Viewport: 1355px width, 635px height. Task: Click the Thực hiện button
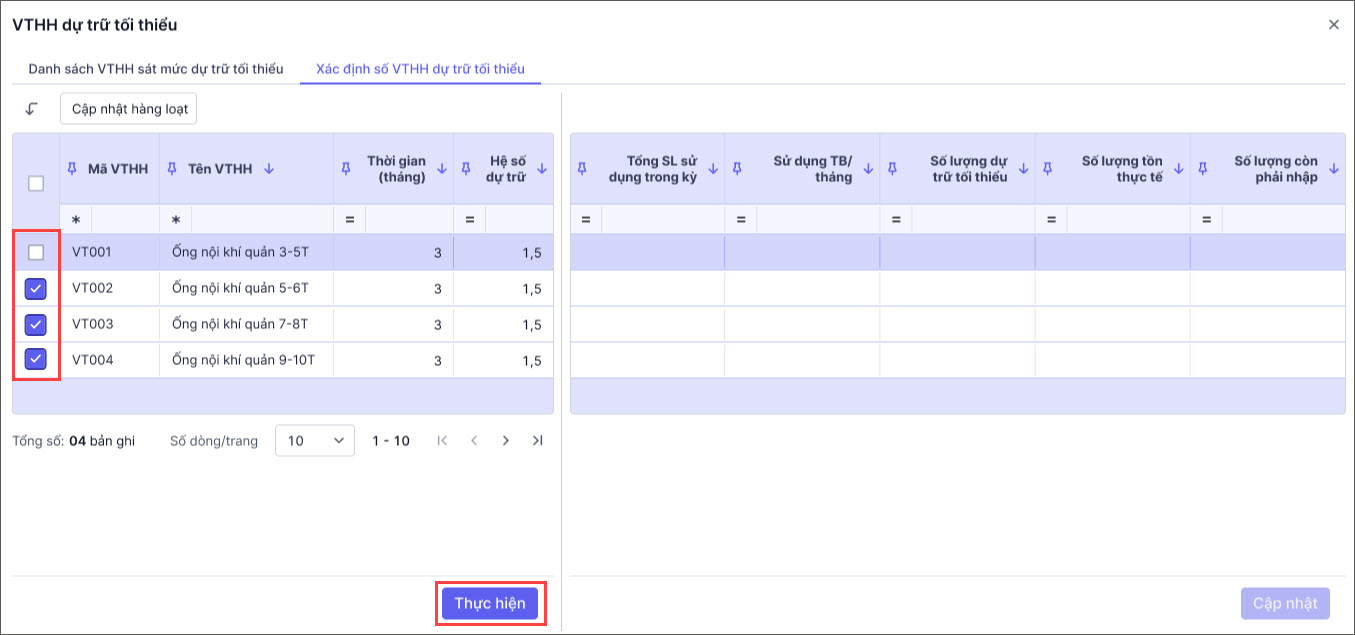490,603
